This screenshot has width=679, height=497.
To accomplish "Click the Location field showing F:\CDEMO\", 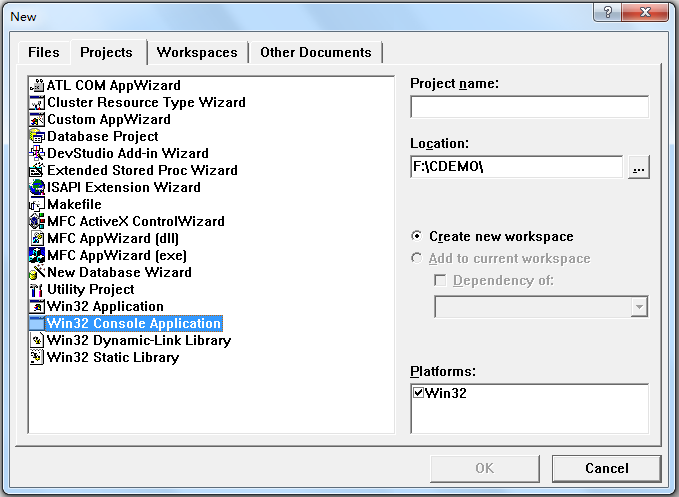I will point(517,167).
